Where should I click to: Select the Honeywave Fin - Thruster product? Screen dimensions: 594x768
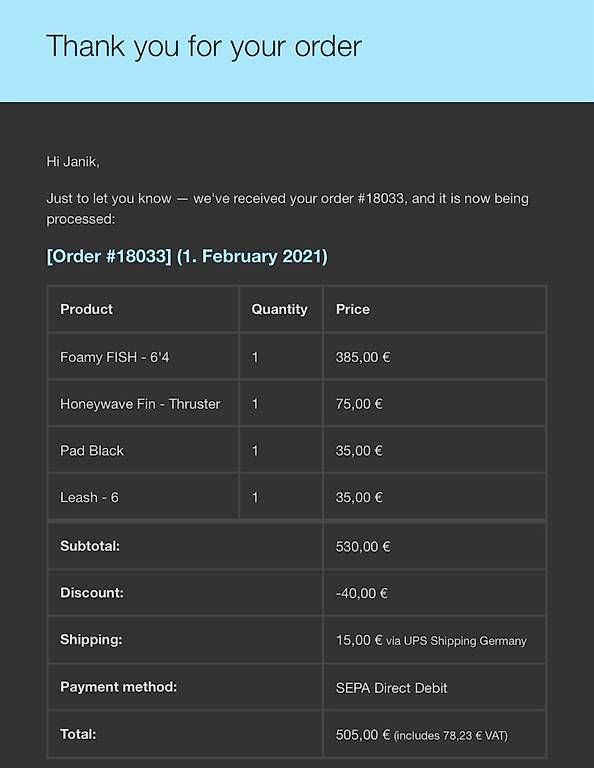(x=140, y=404)
